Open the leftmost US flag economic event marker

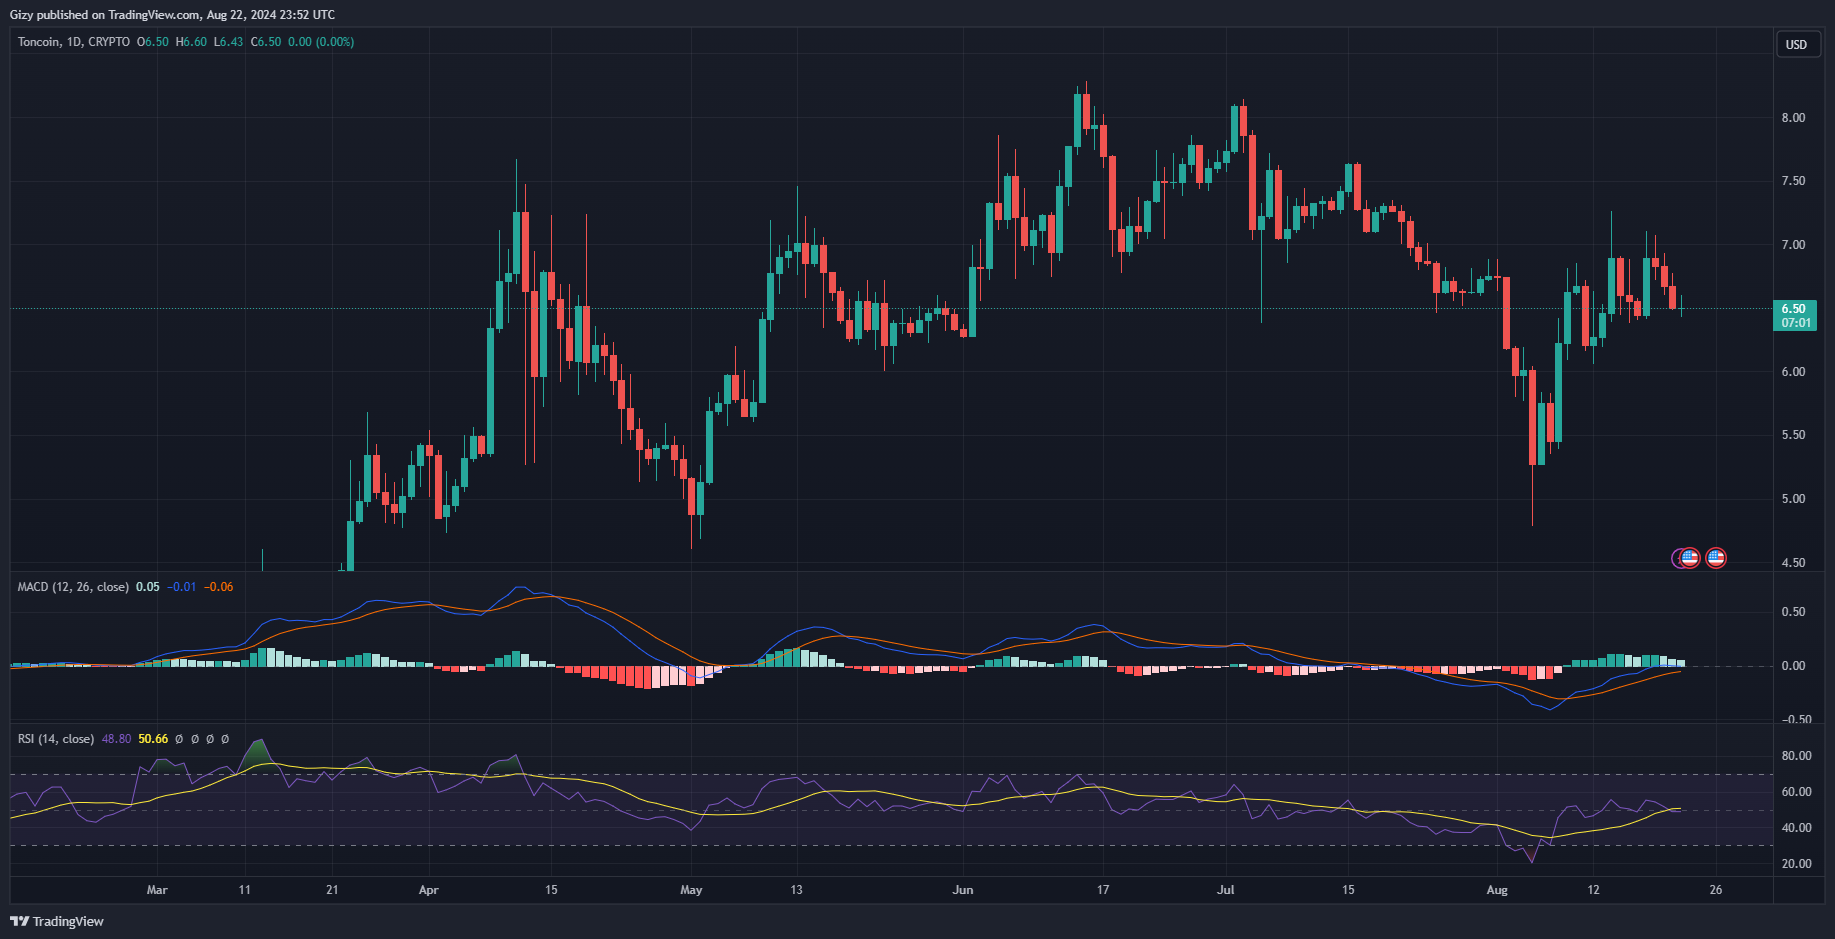1690,558
